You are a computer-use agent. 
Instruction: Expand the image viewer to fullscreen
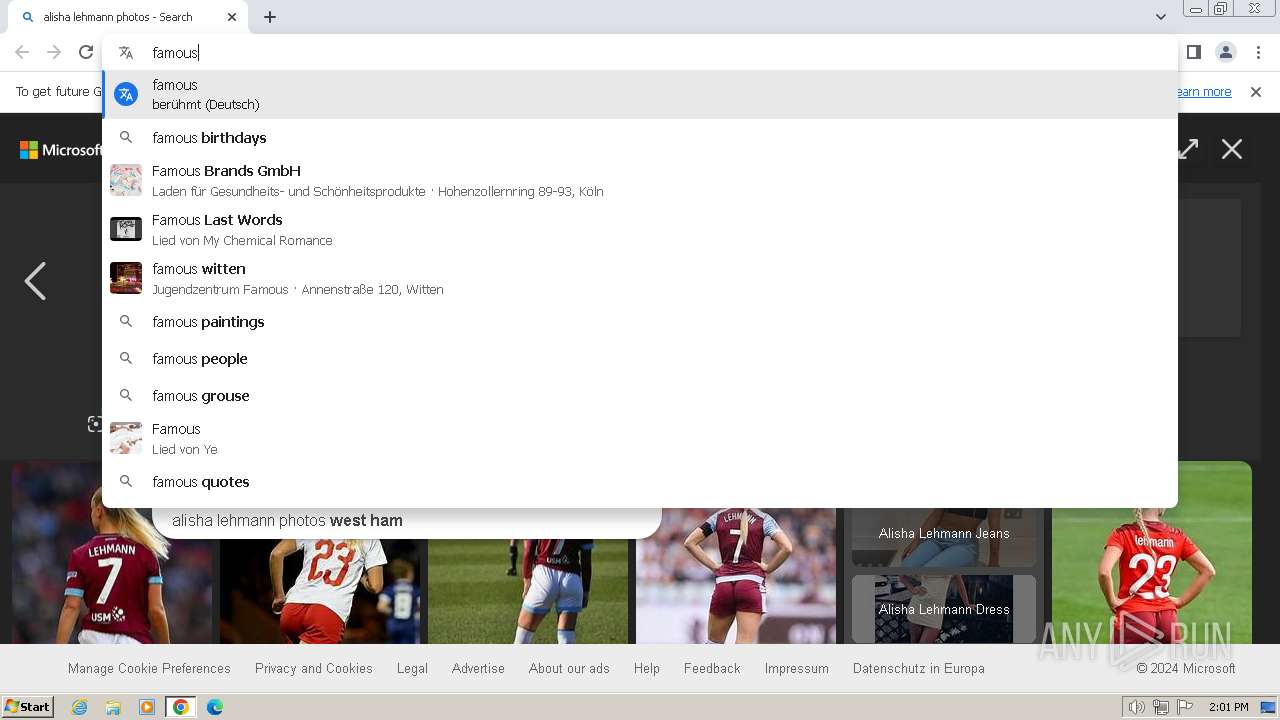[x=1188, y=149]
